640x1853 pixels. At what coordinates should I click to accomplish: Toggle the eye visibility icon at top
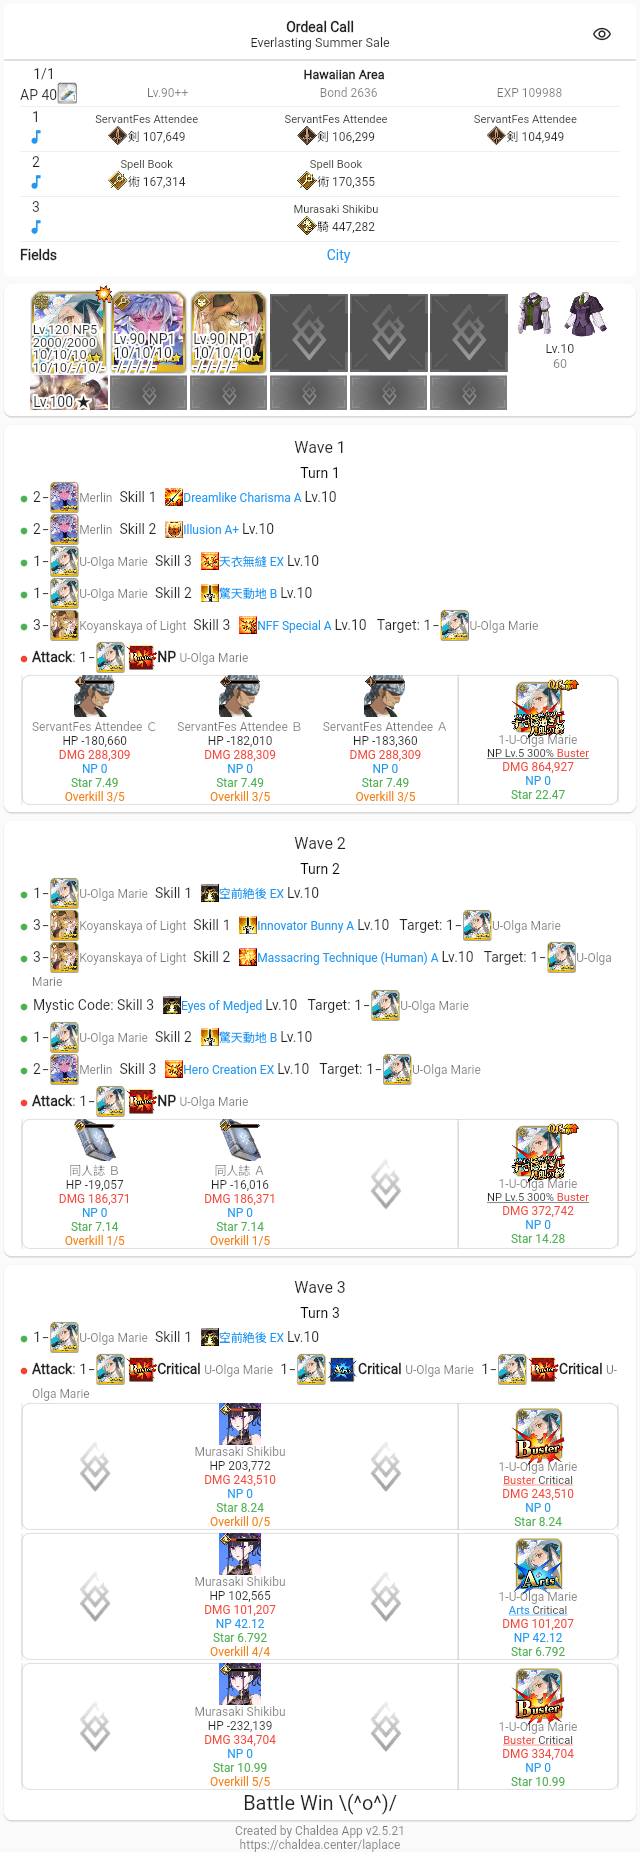[602, 34]
